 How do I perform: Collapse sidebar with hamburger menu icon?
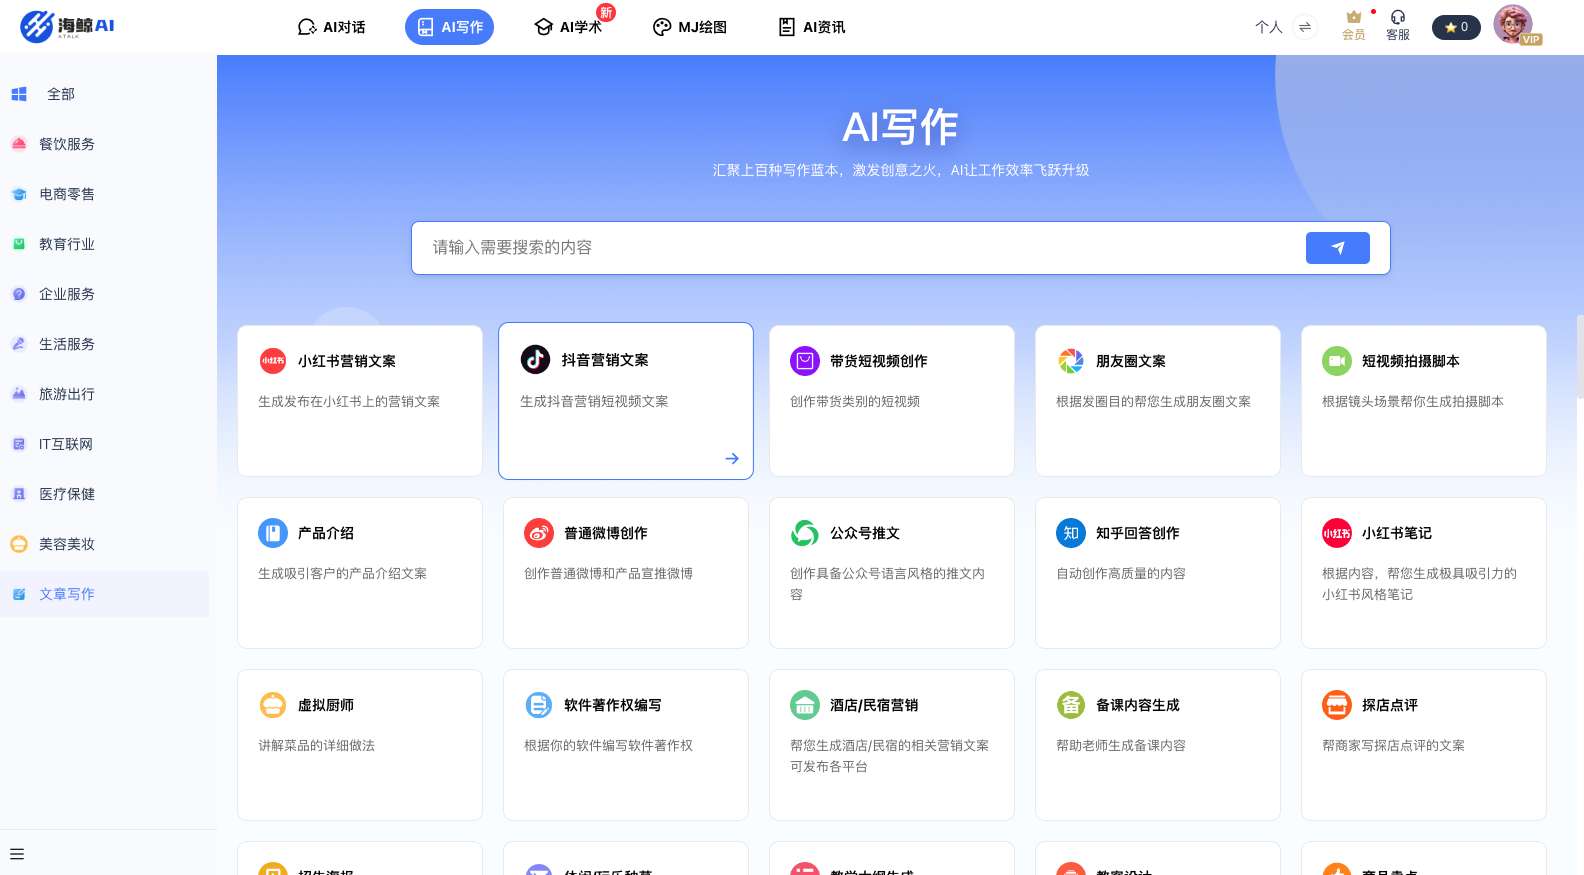[17, 854]
